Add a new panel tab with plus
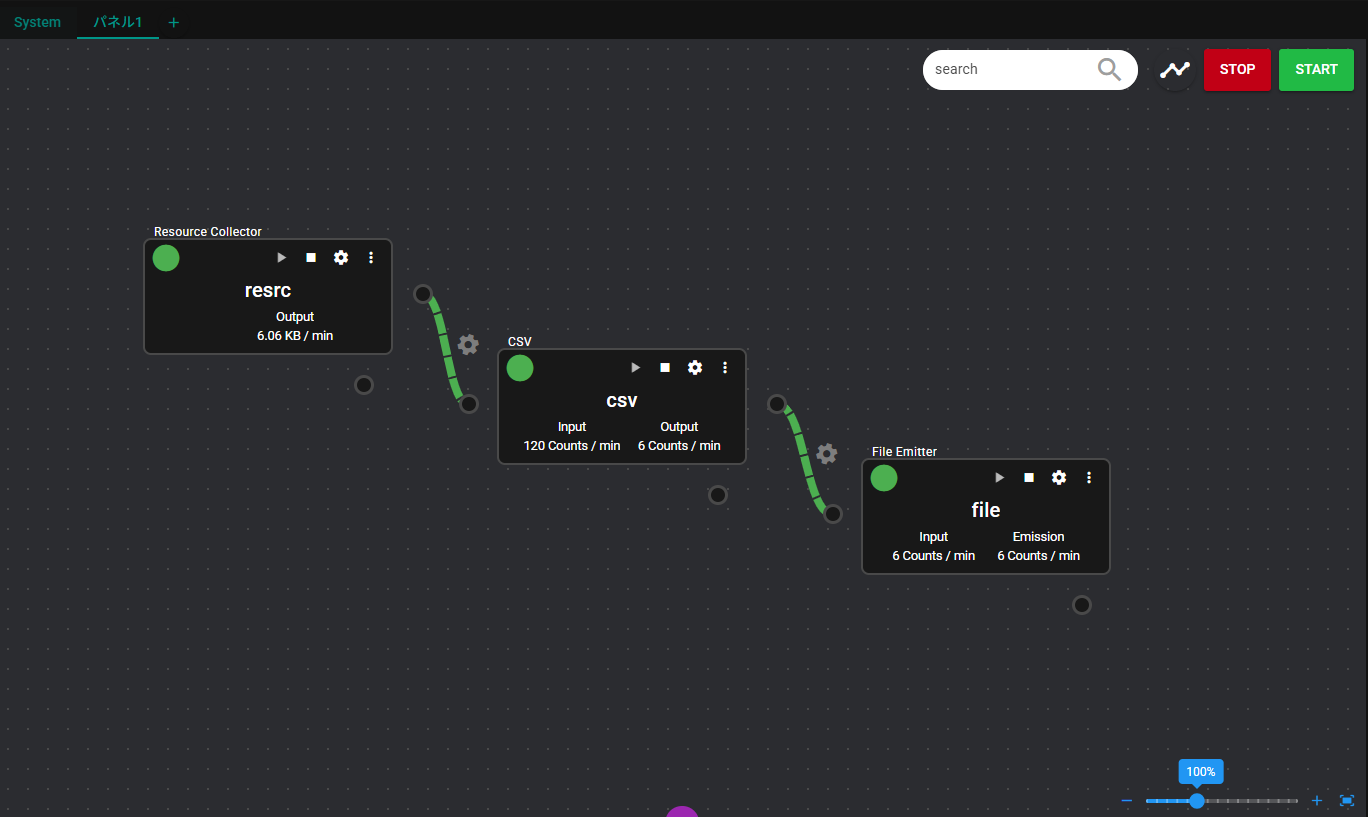 tap(174, 22)
